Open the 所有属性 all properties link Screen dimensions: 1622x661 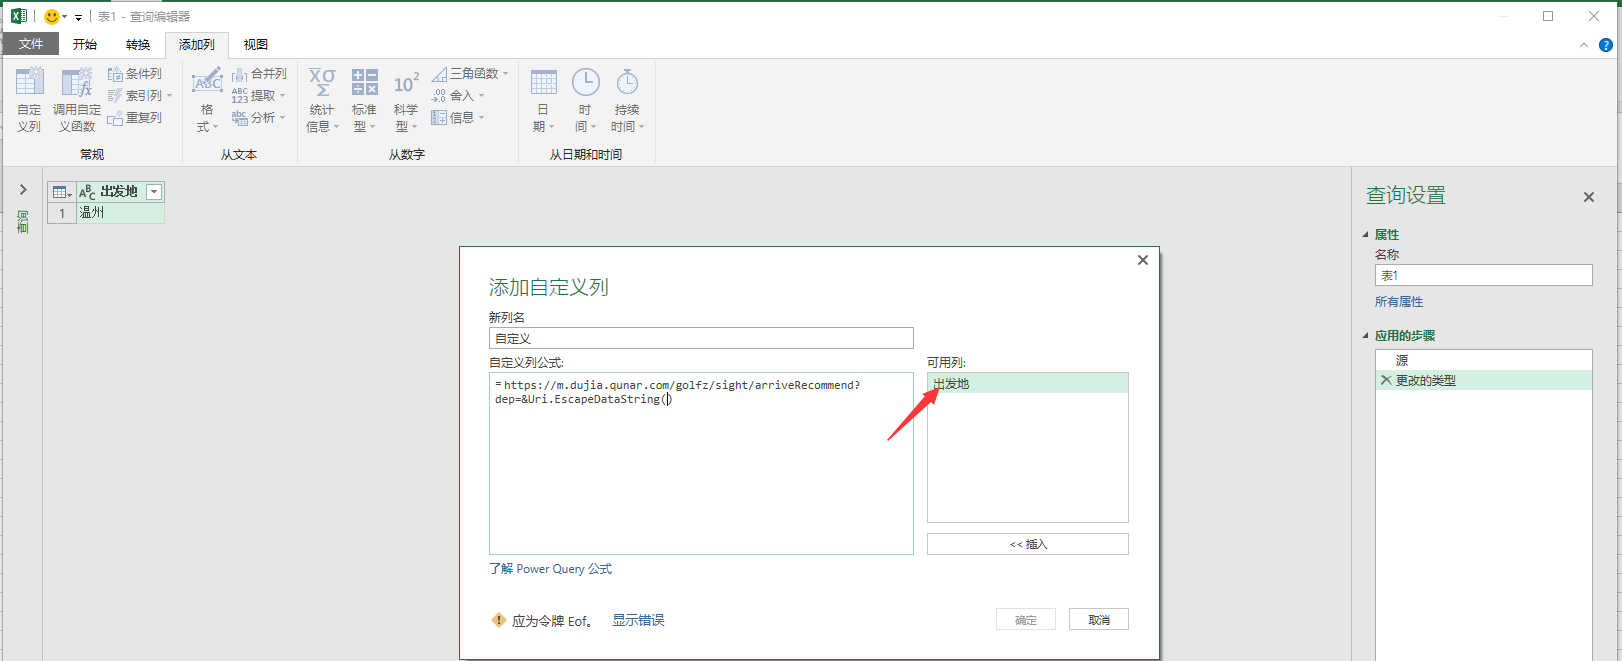point(1399,302)
